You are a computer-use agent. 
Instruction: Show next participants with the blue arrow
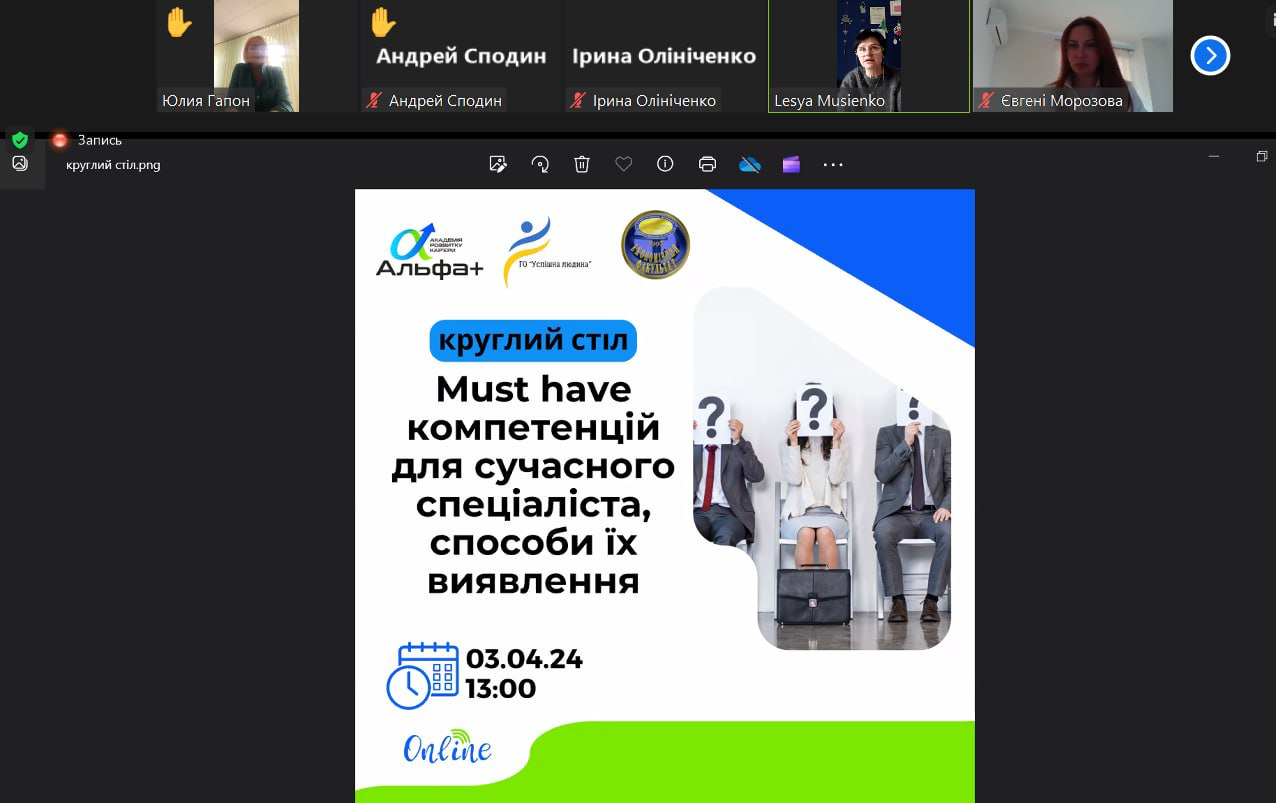coord(1210,56)
